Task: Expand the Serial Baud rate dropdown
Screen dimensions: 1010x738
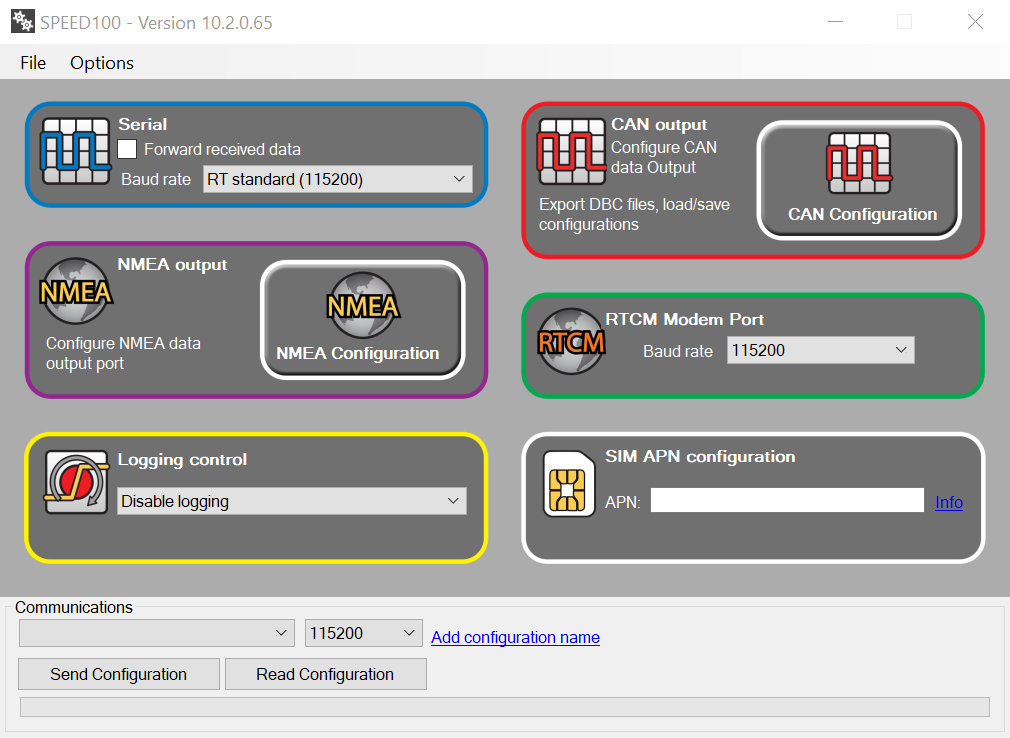Action: [x=337, y=180]
